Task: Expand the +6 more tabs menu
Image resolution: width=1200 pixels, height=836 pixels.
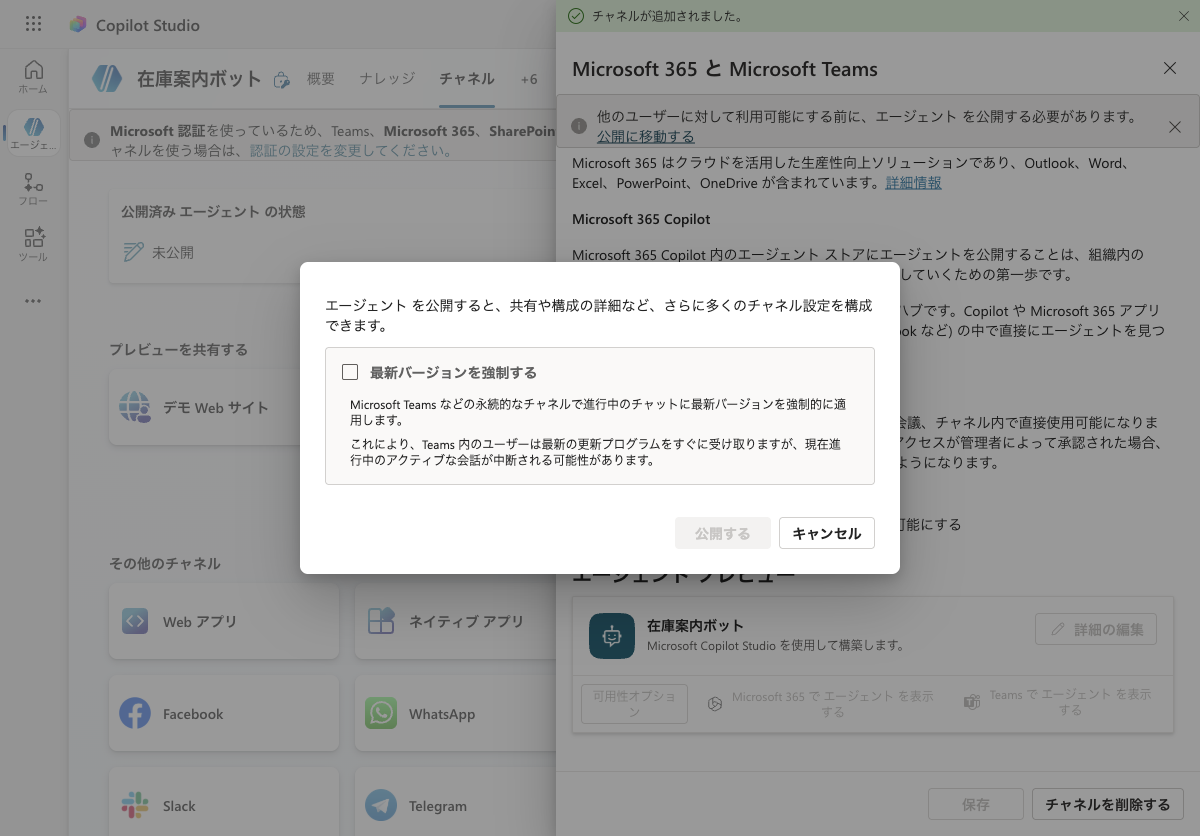Action: (529, 79)
